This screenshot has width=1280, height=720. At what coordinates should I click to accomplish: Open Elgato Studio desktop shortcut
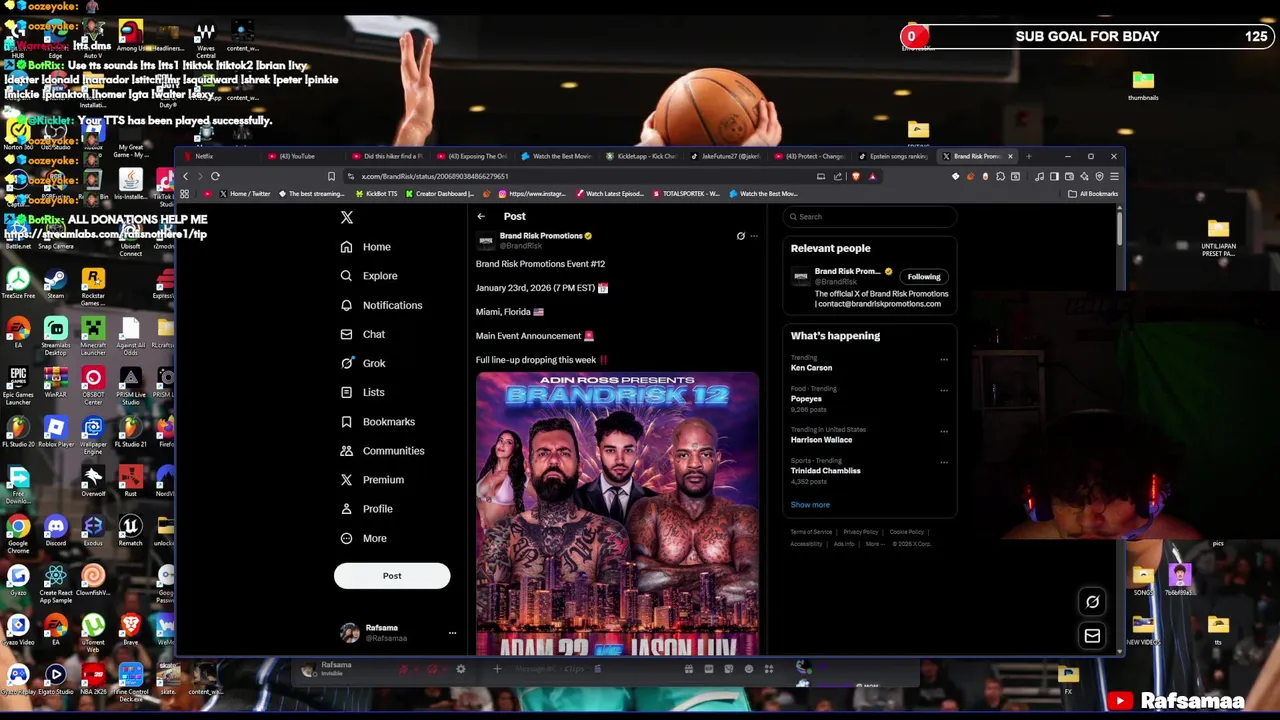click(x=55, y=680)
